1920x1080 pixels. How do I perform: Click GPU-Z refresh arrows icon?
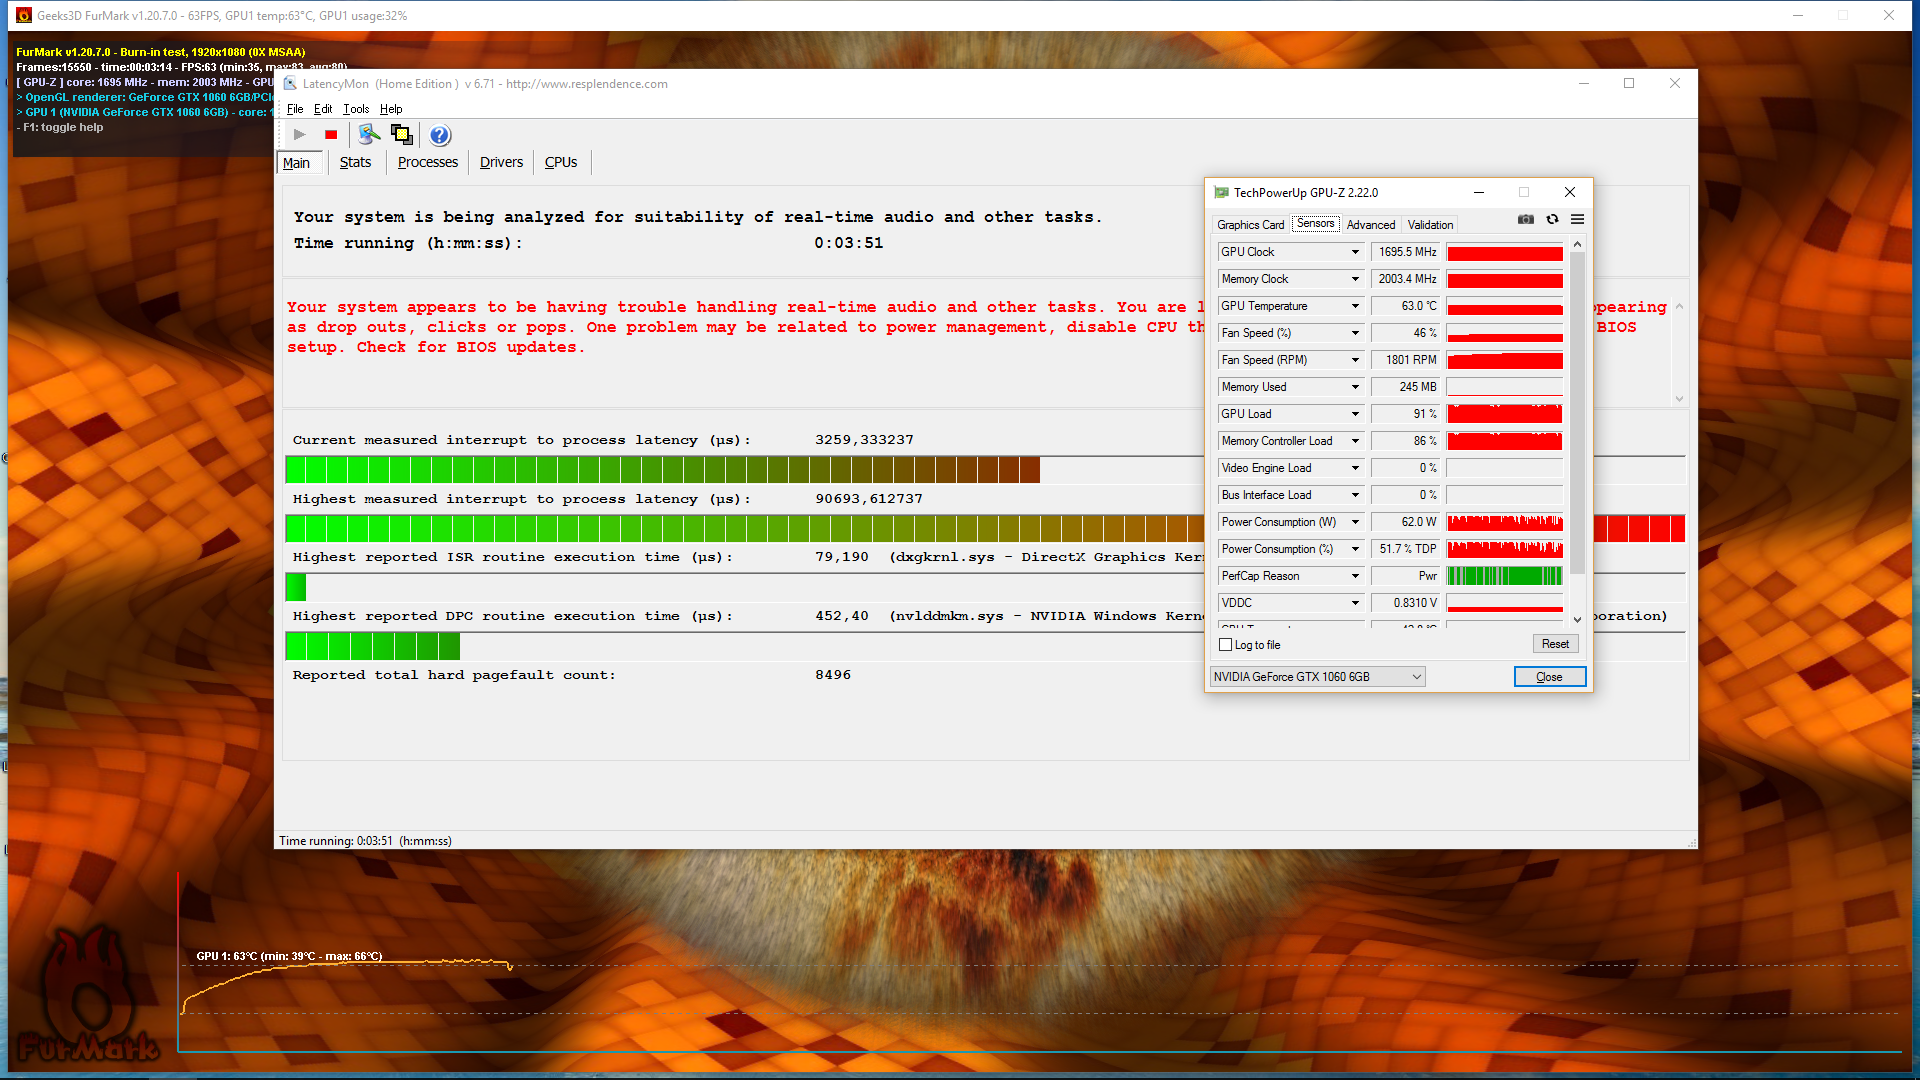(1552, 219)
